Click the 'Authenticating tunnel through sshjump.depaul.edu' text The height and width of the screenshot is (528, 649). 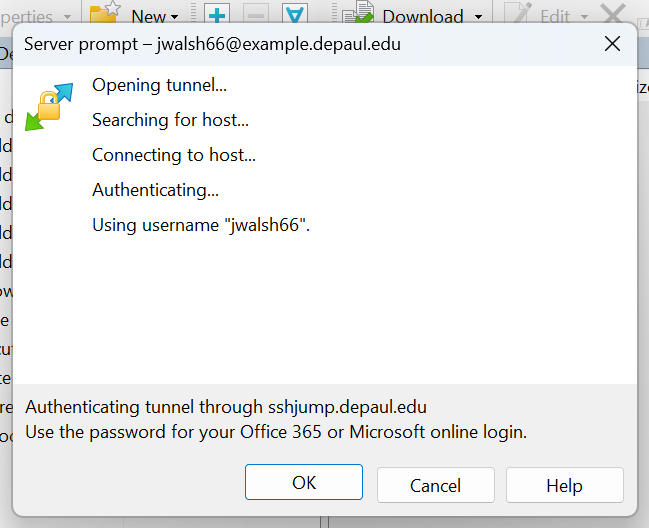(x=226, y=407)
